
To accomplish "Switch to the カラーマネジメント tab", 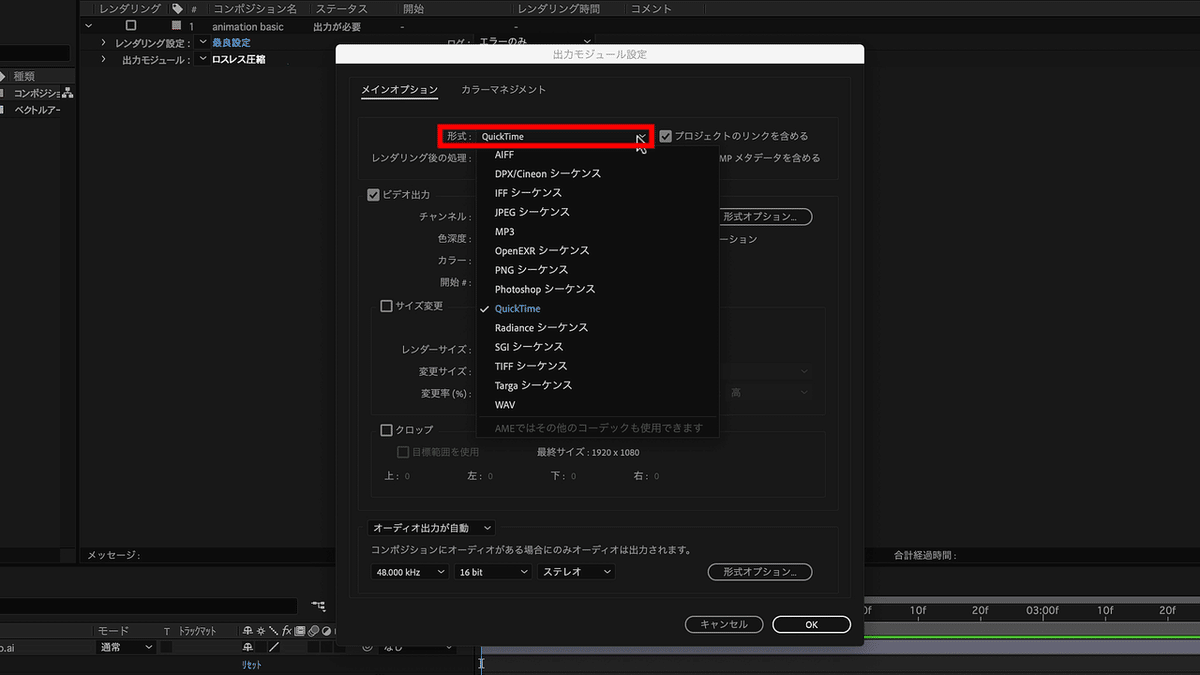I will click(x=503, y=90).
